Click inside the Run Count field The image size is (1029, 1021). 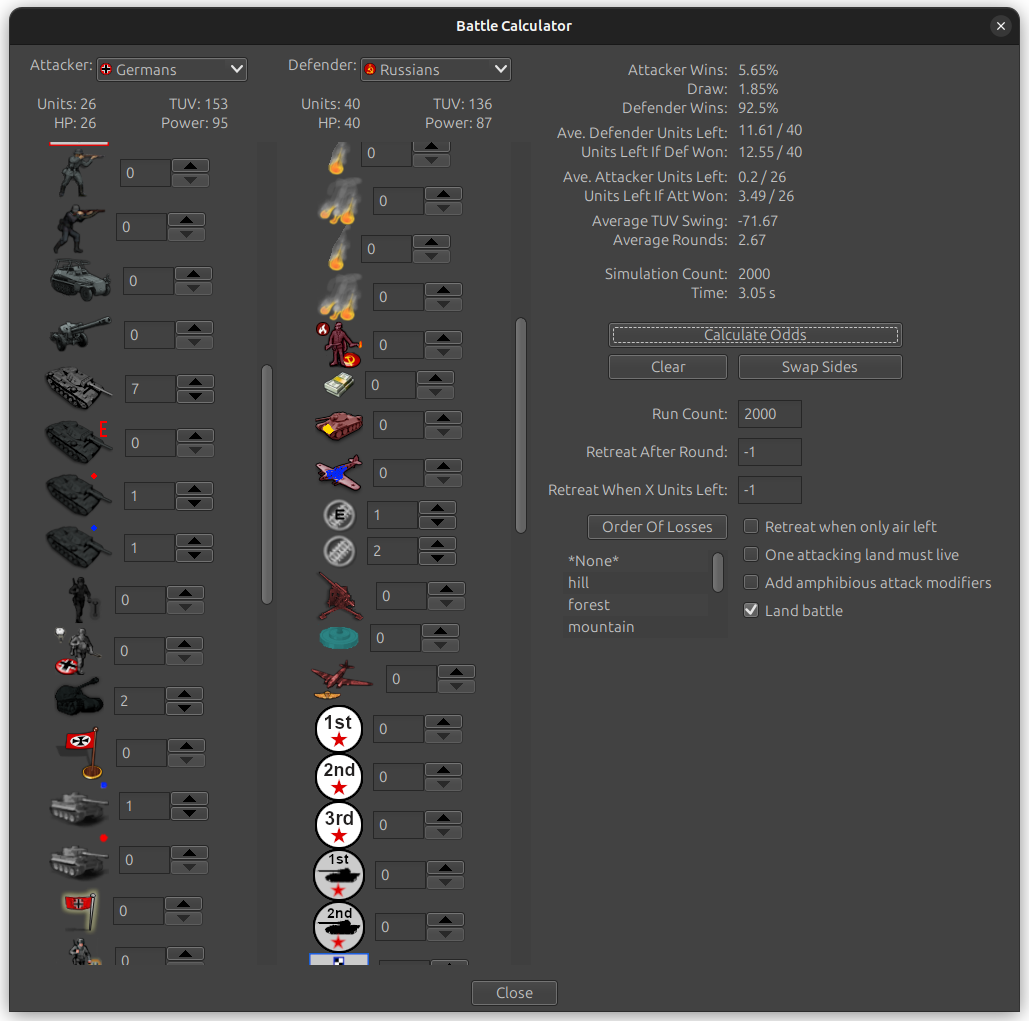(769, 413)
